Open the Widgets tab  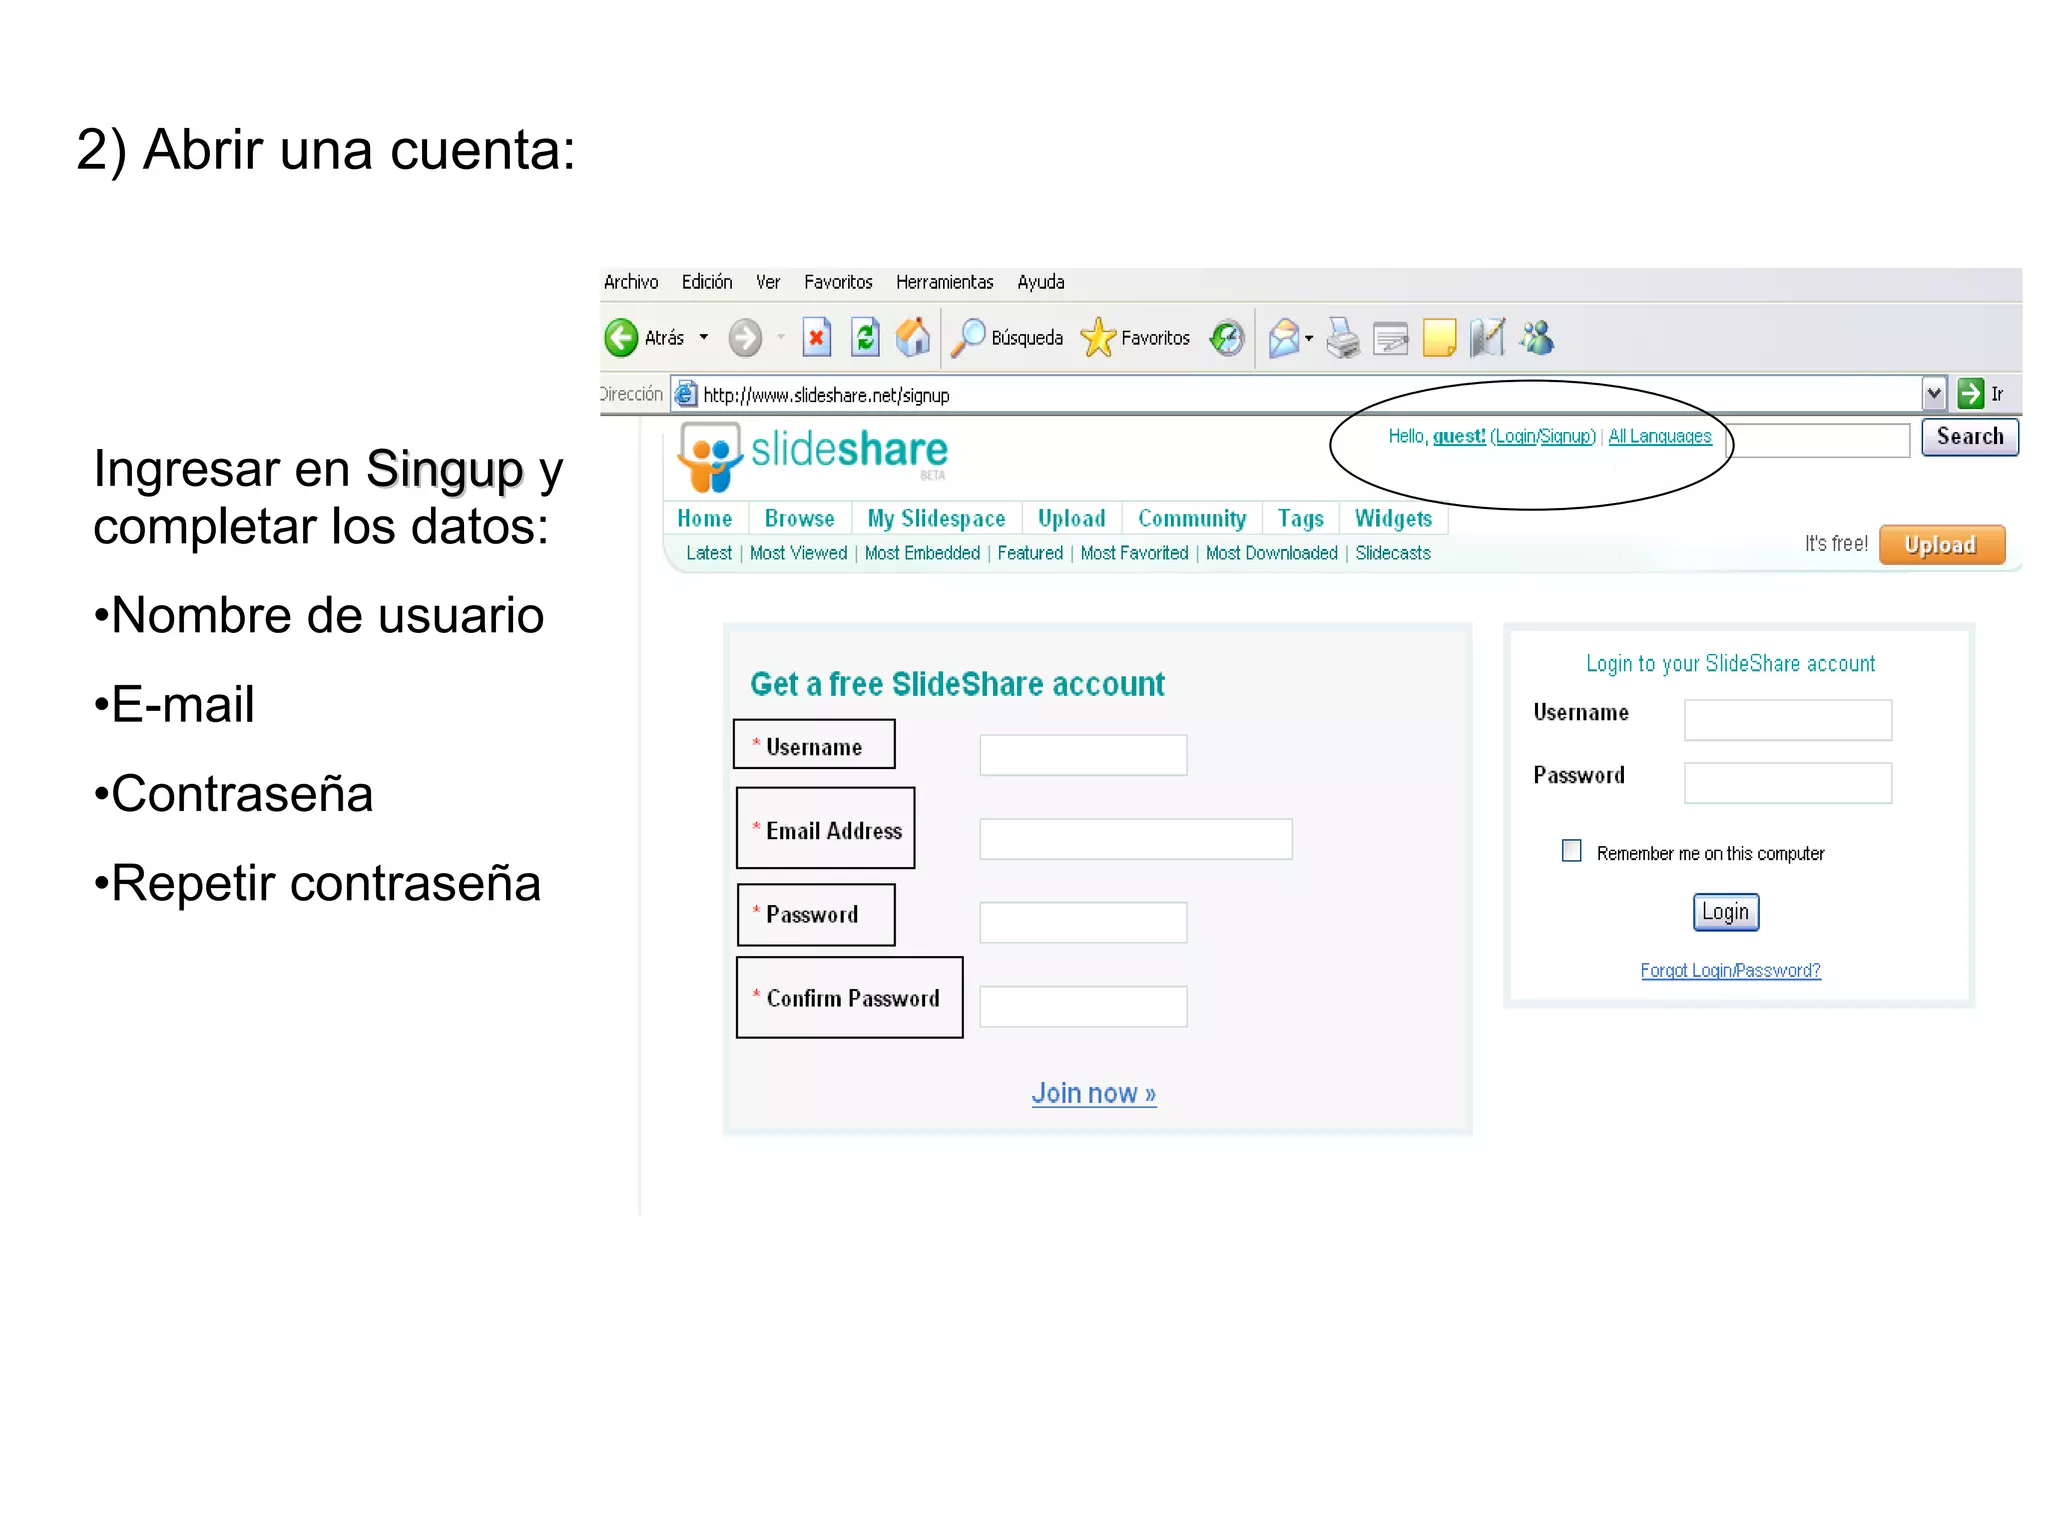click(x=1394, y=518)
